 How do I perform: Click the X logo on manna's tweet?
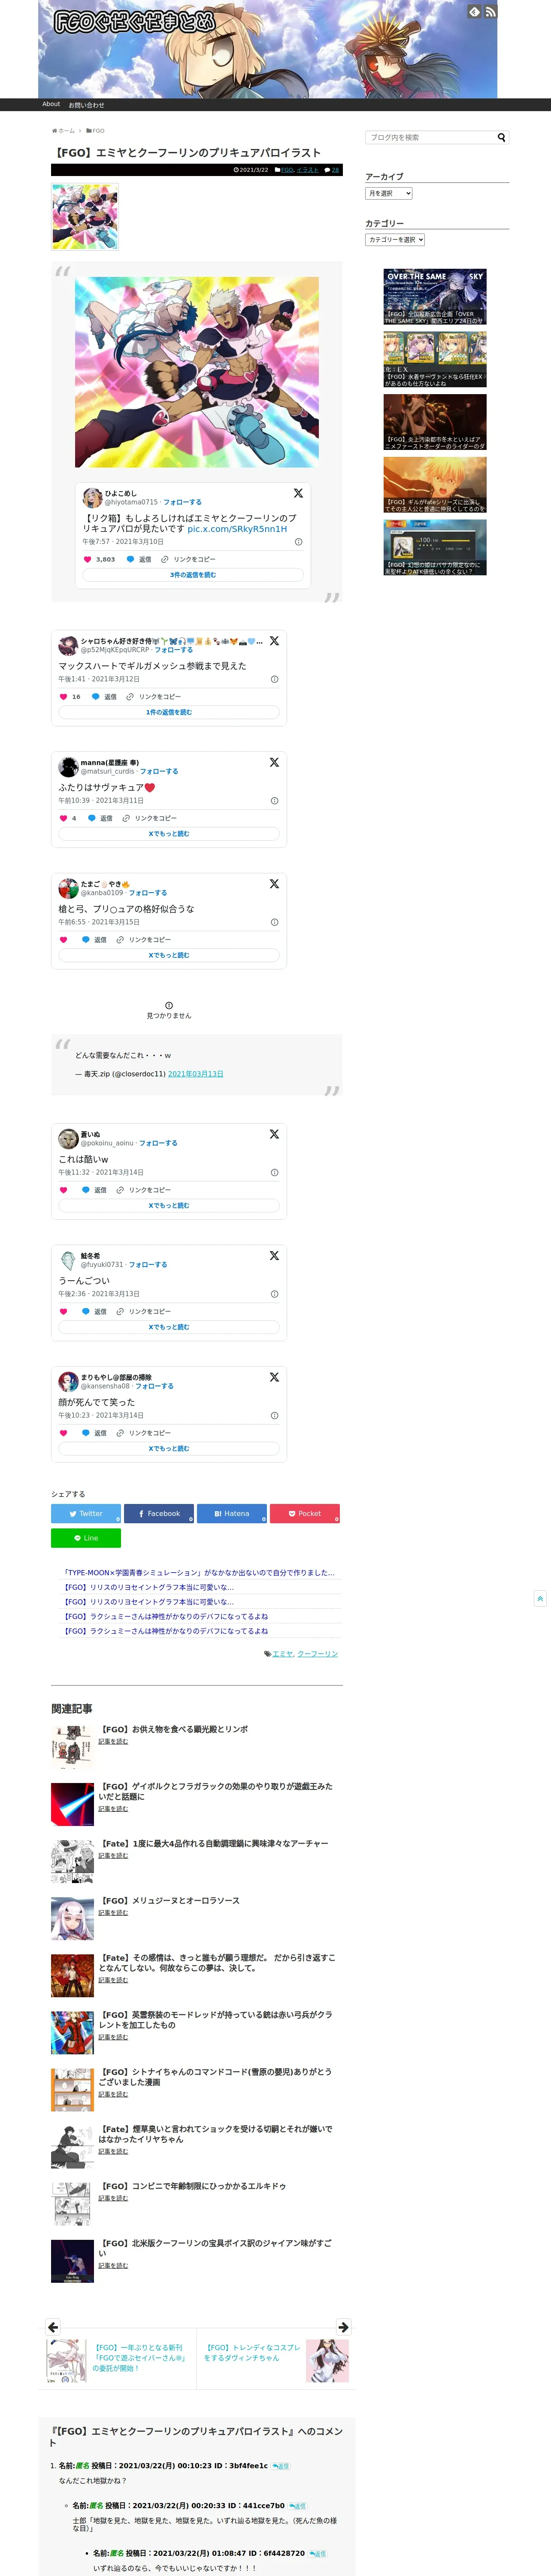(274, 762)
